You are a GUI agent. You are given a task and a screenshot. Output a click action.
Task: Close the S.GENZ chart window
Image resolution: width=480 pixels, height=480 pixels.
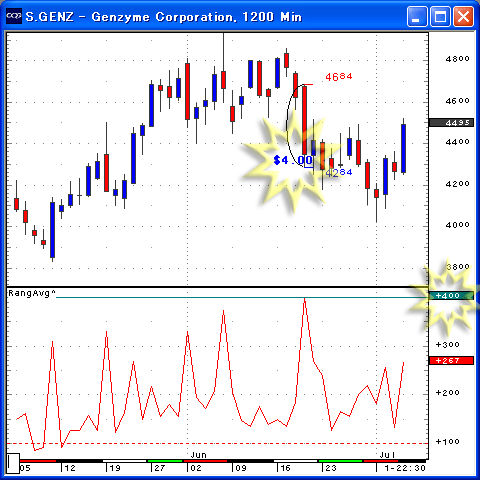[x=464, y=16]
